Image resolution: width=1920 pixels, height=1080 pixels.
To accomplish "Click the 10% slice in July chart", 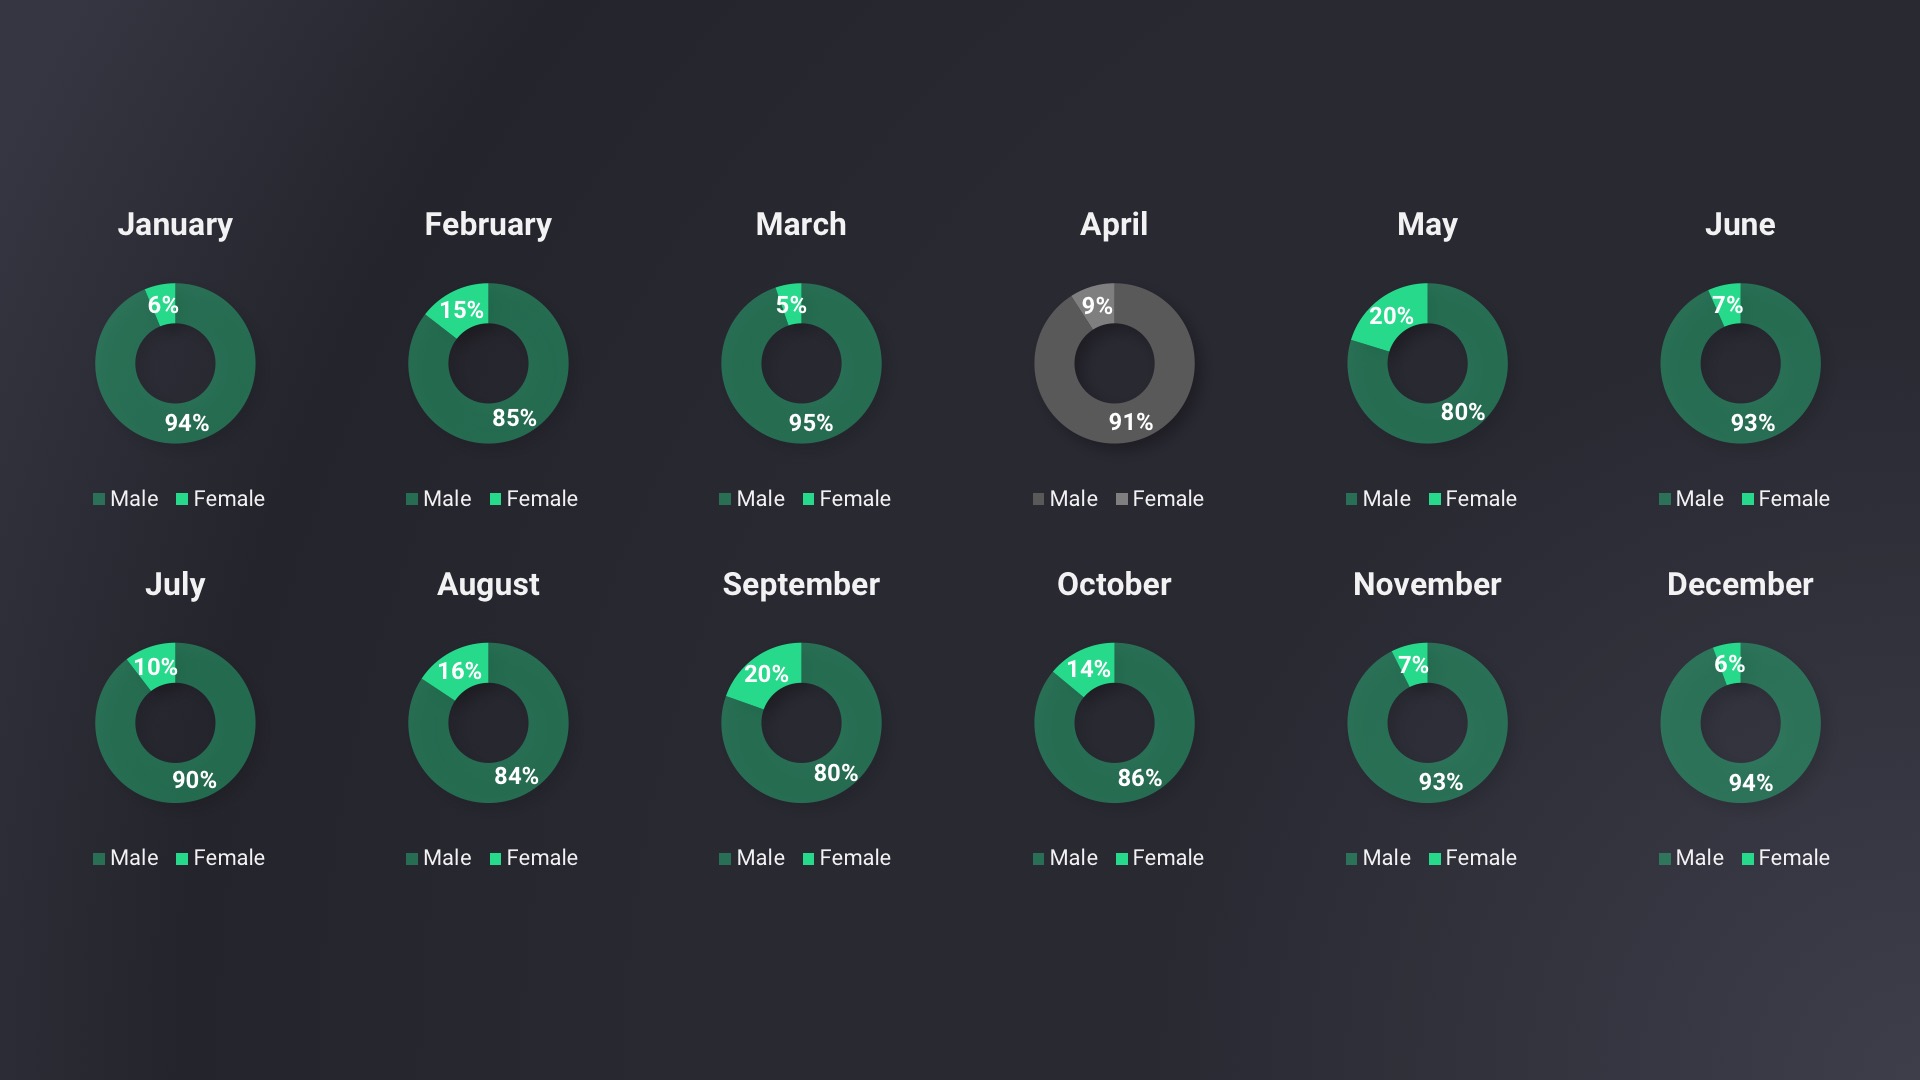I will 155,667.
